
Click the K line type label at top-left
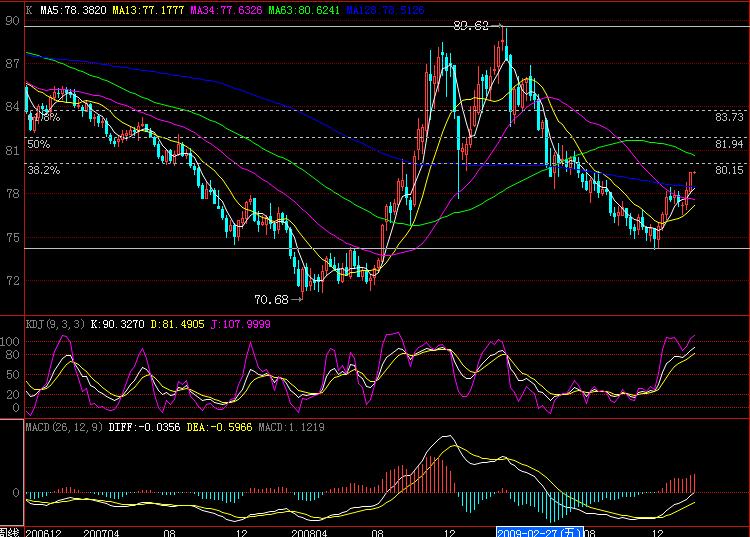pyautogui.click(x=29, y=8)
